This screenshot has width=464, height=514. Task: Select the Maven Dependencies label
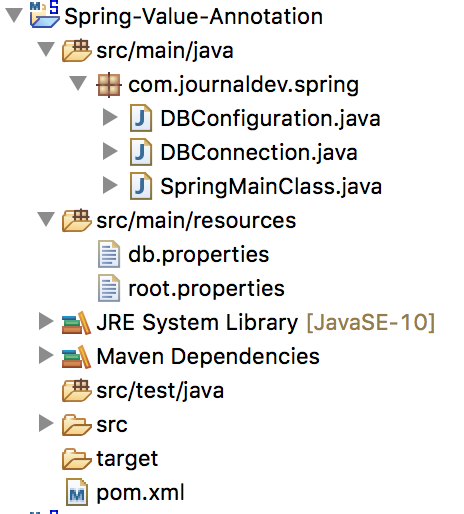[x=208, y=356]
